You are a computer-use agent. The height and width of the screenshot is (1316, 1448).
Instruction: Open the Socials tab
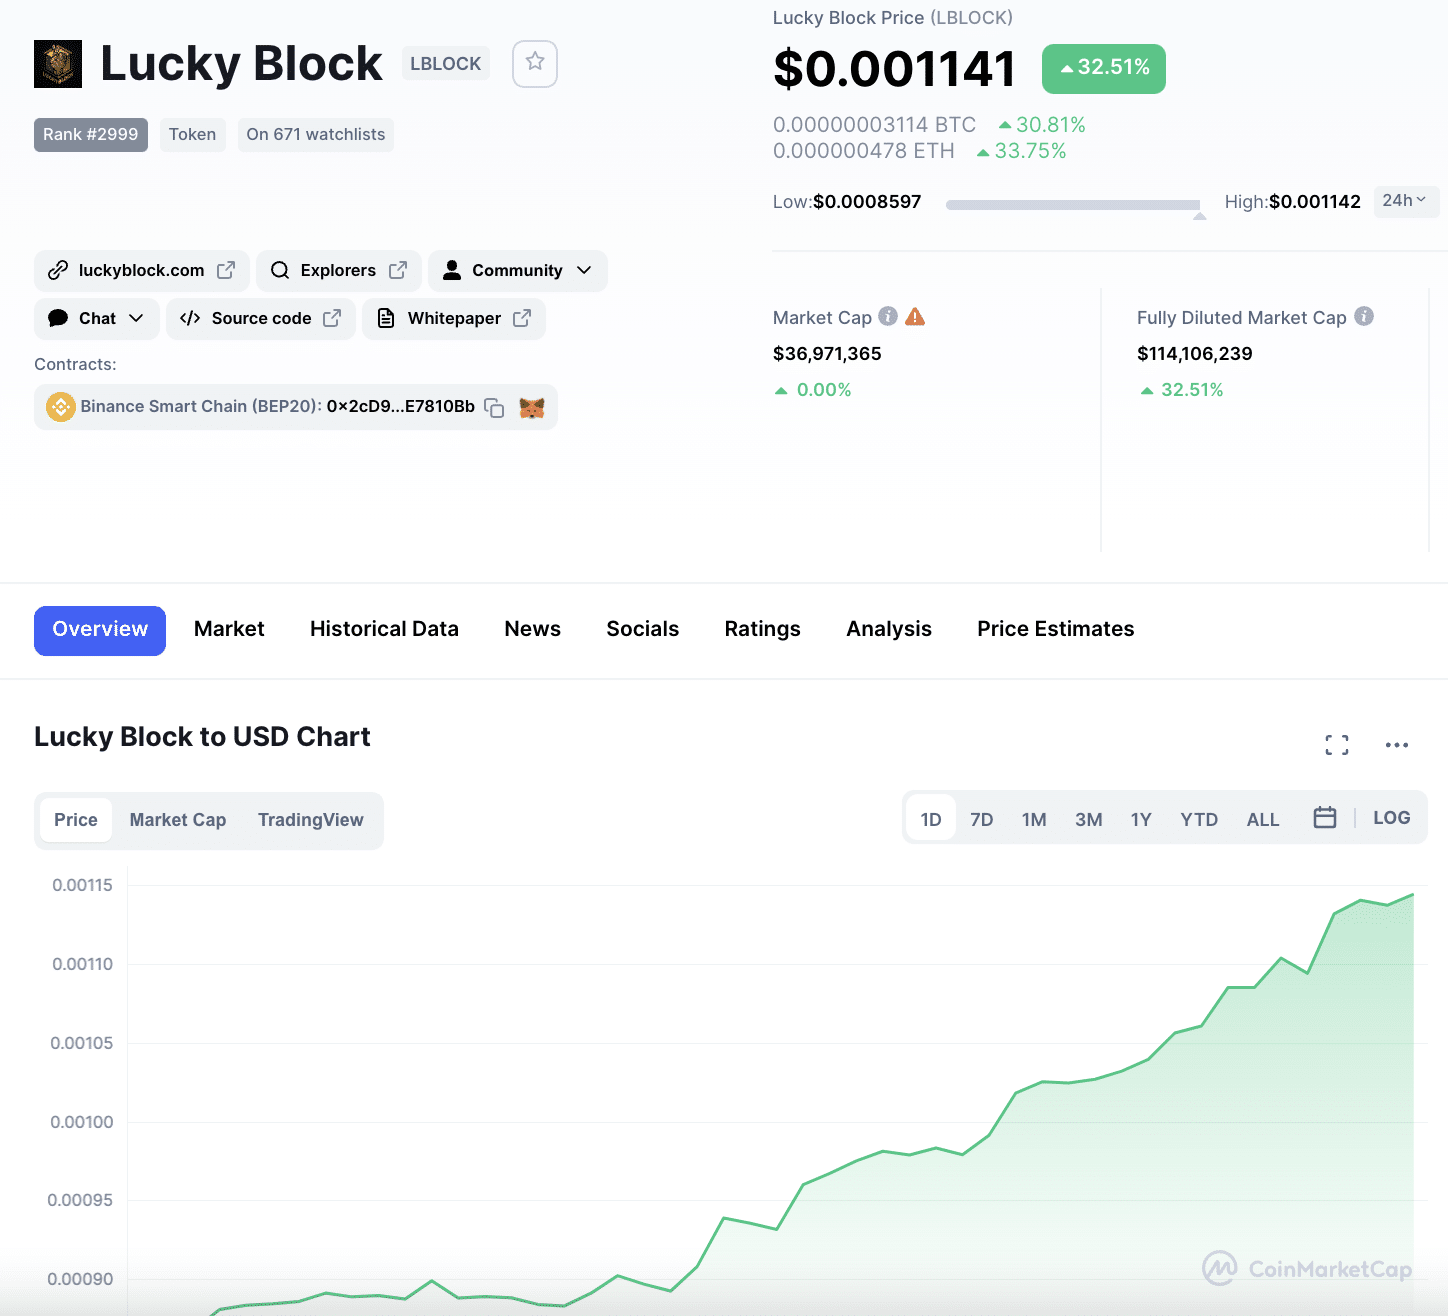pos(642,629)
